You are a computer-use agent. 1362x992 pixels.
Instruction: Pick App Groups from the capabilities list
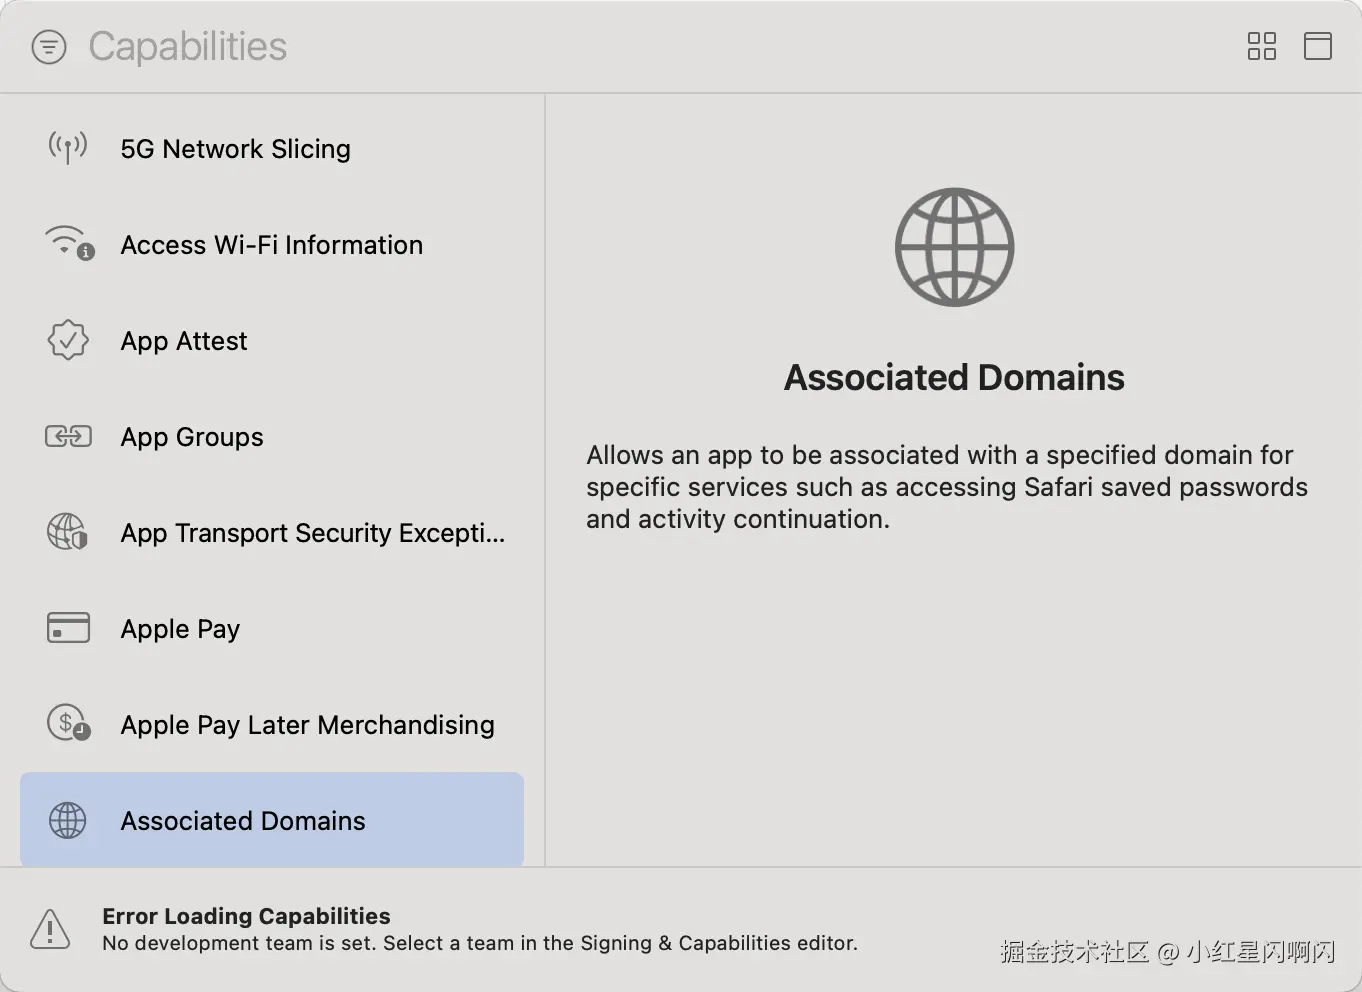click(x=192, y=437)
